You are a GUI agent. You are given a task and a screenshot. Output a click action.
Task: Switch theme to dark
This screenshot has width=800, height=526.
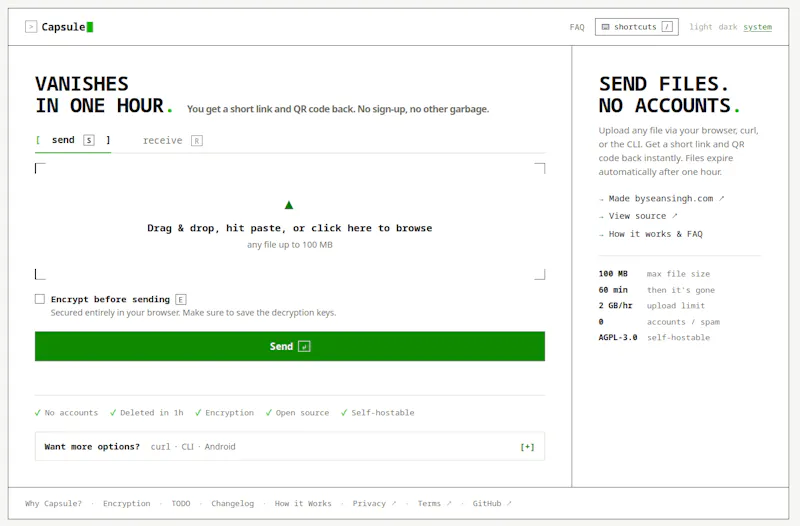(728, 27)
